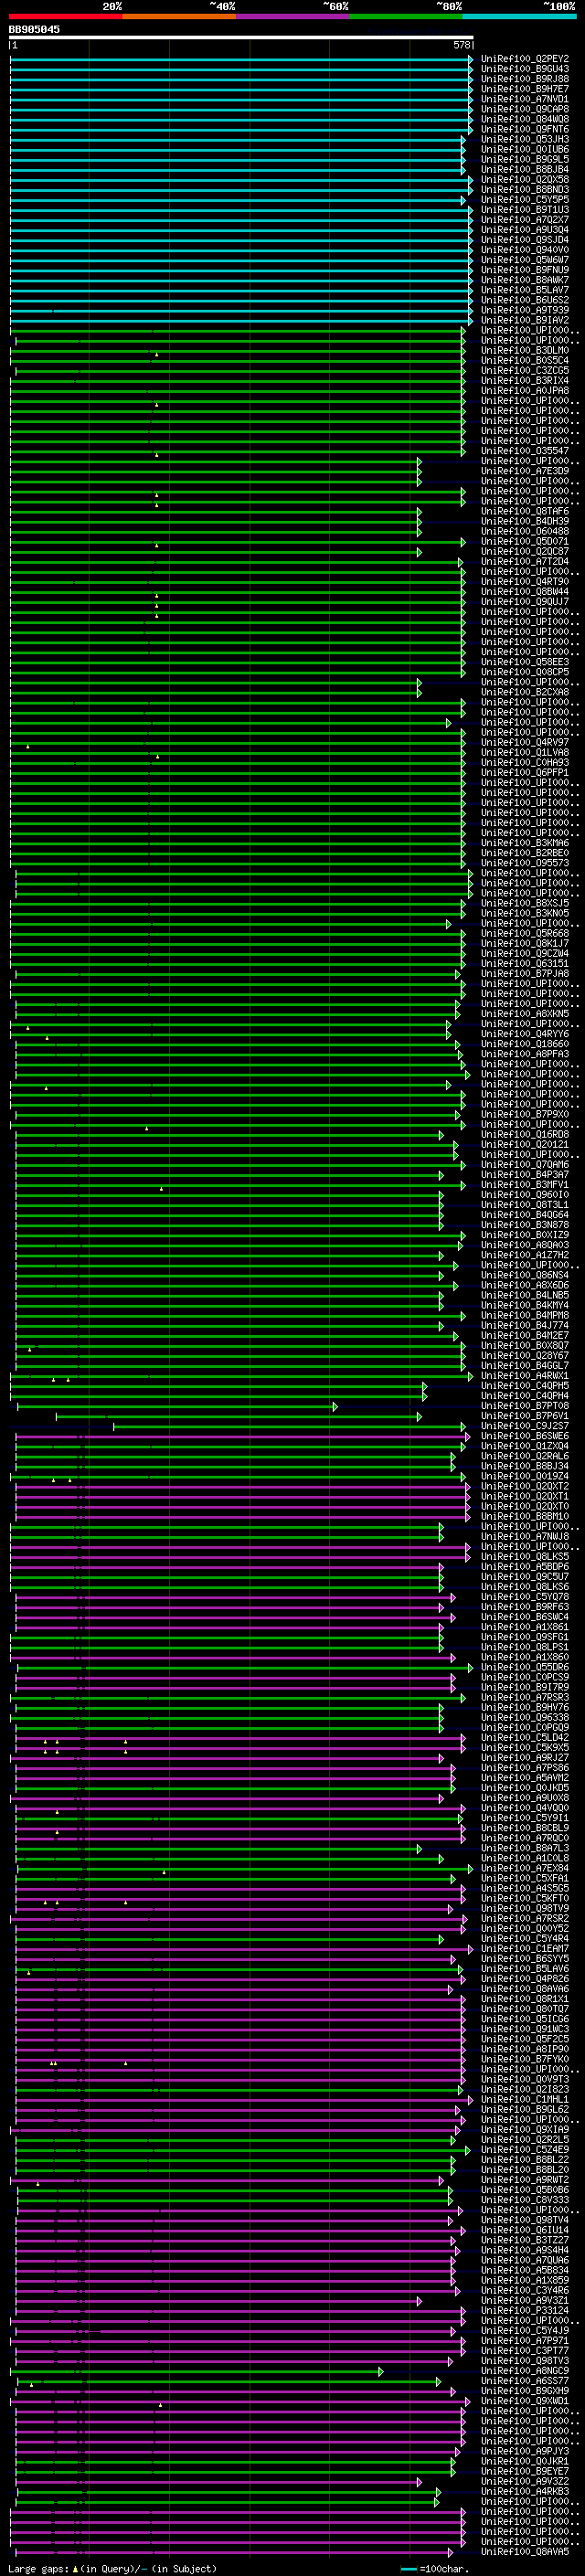The image size is (585, 2576).
Task: Click the UniRef100_O95573 label
Action: 525,863
